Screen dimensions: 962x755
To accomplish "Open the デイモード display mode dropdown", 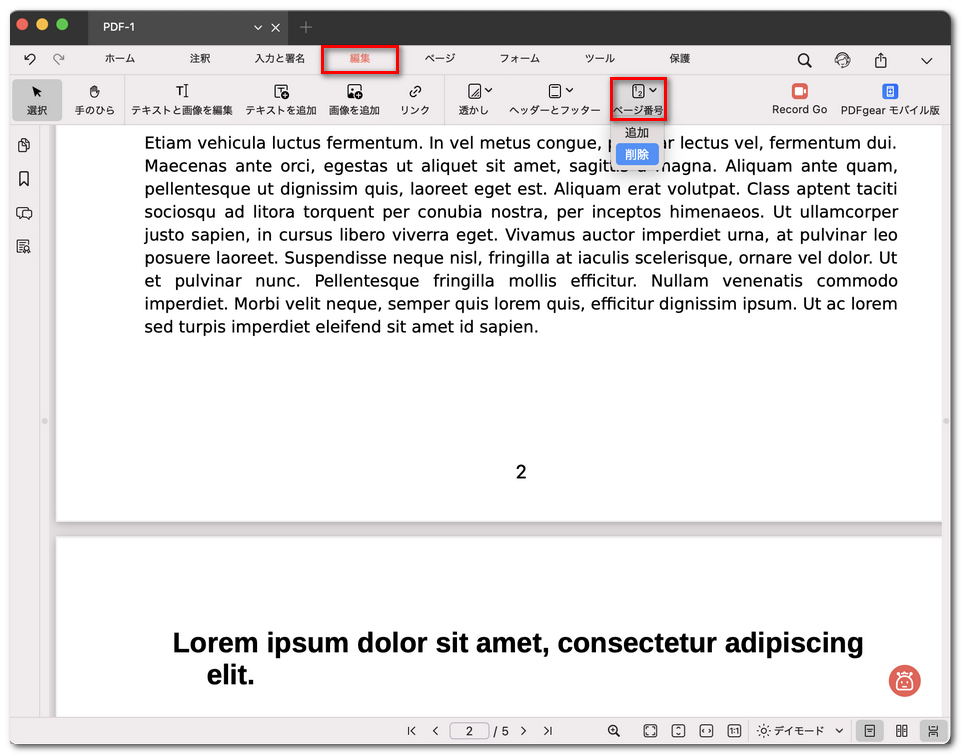I will [x=799, y=731].
